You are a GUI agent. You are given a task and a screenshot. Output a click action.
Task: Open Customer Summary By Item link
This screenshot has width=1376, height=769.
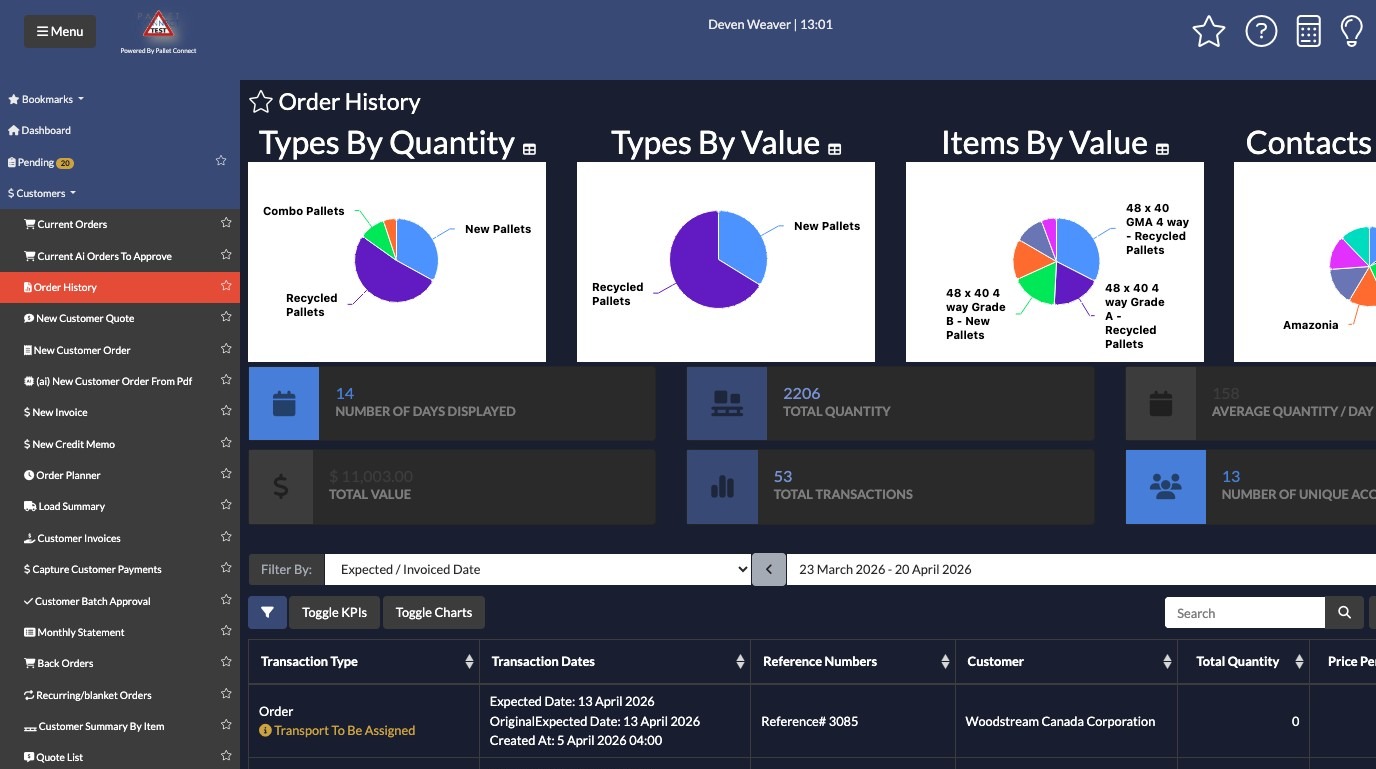pyautogui.click(x=94, y=726)
